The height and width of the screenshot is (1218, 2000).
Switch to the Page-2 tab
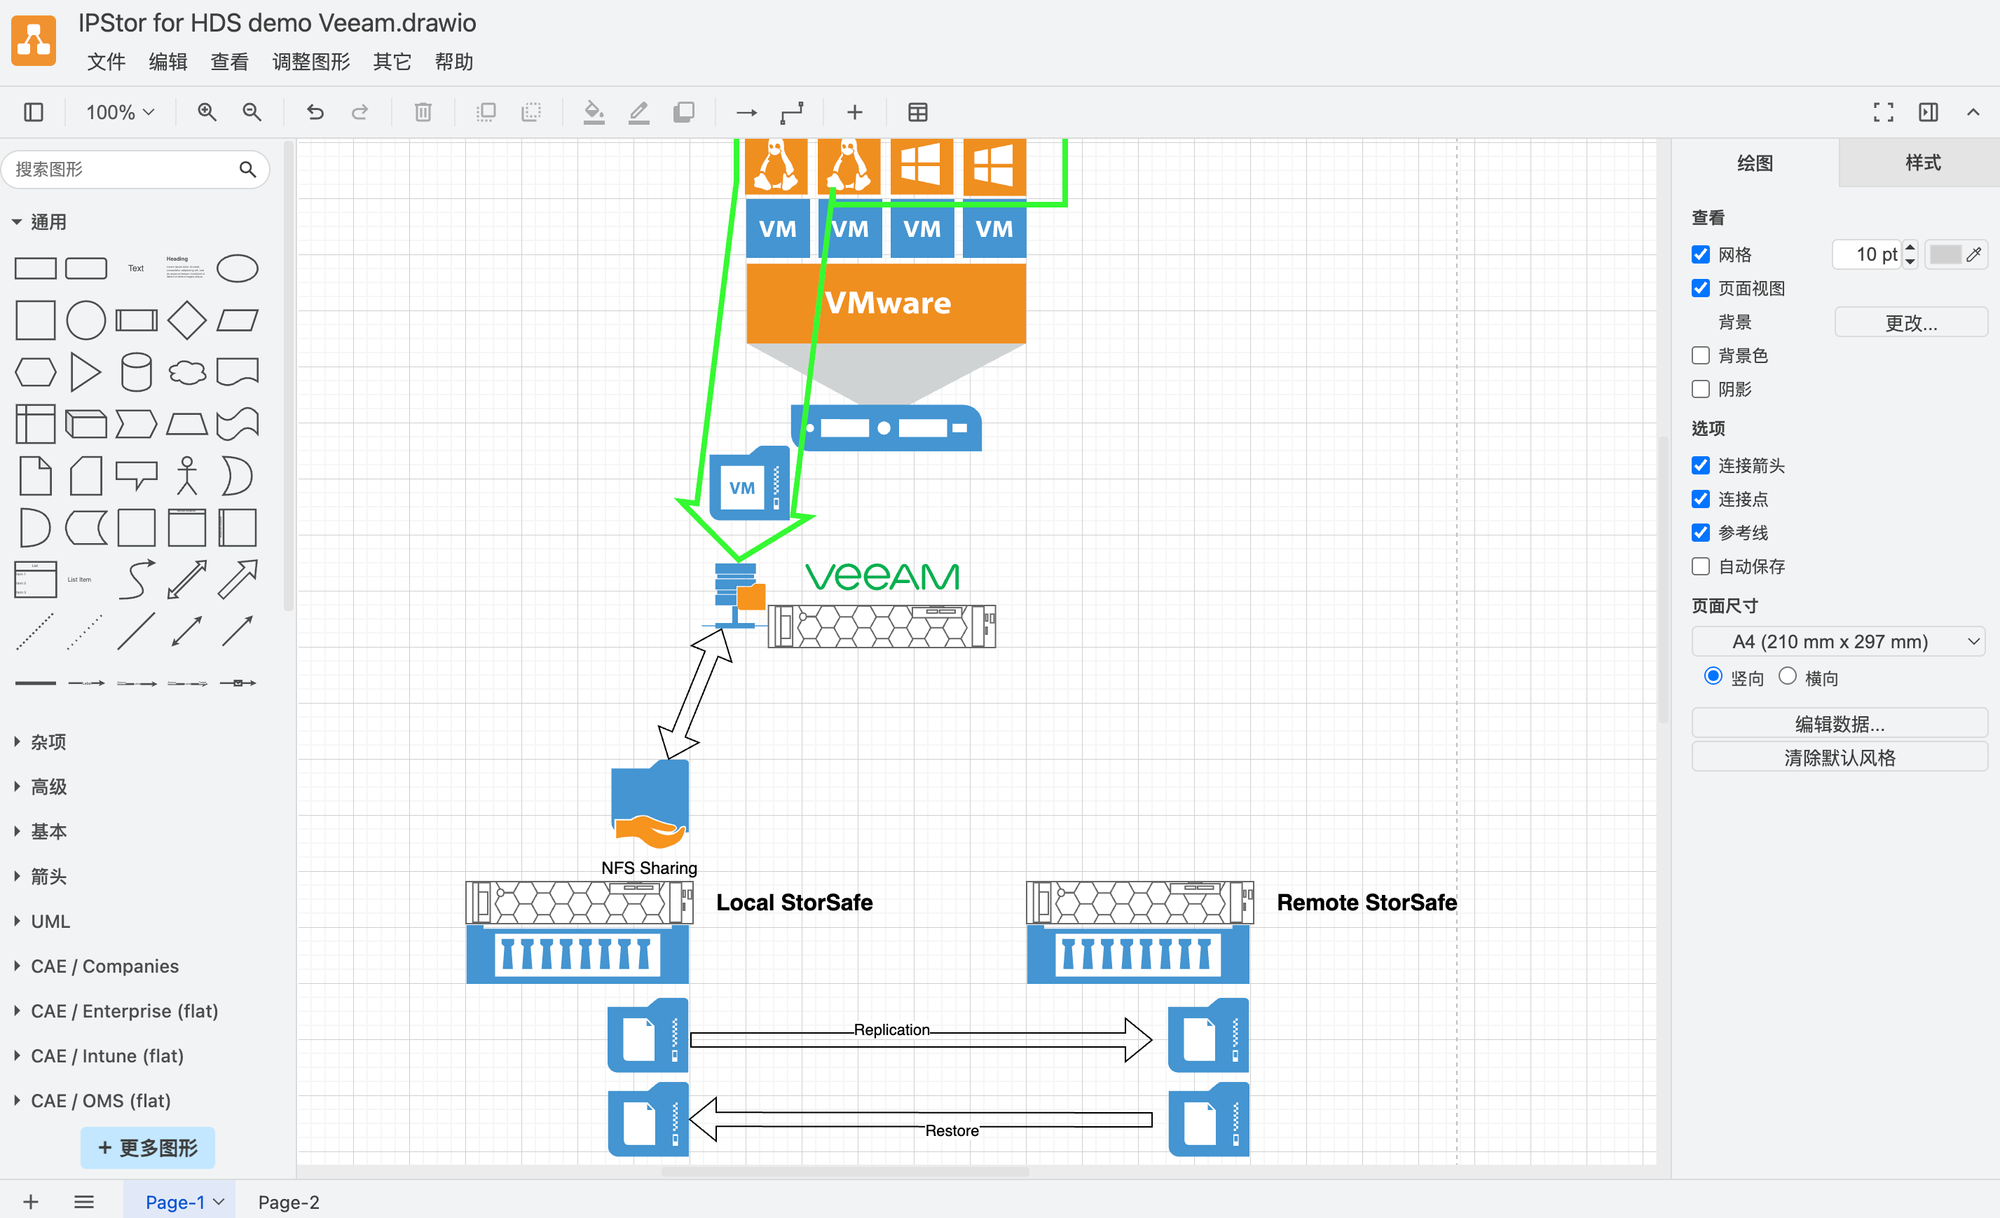coord(289,1202)
